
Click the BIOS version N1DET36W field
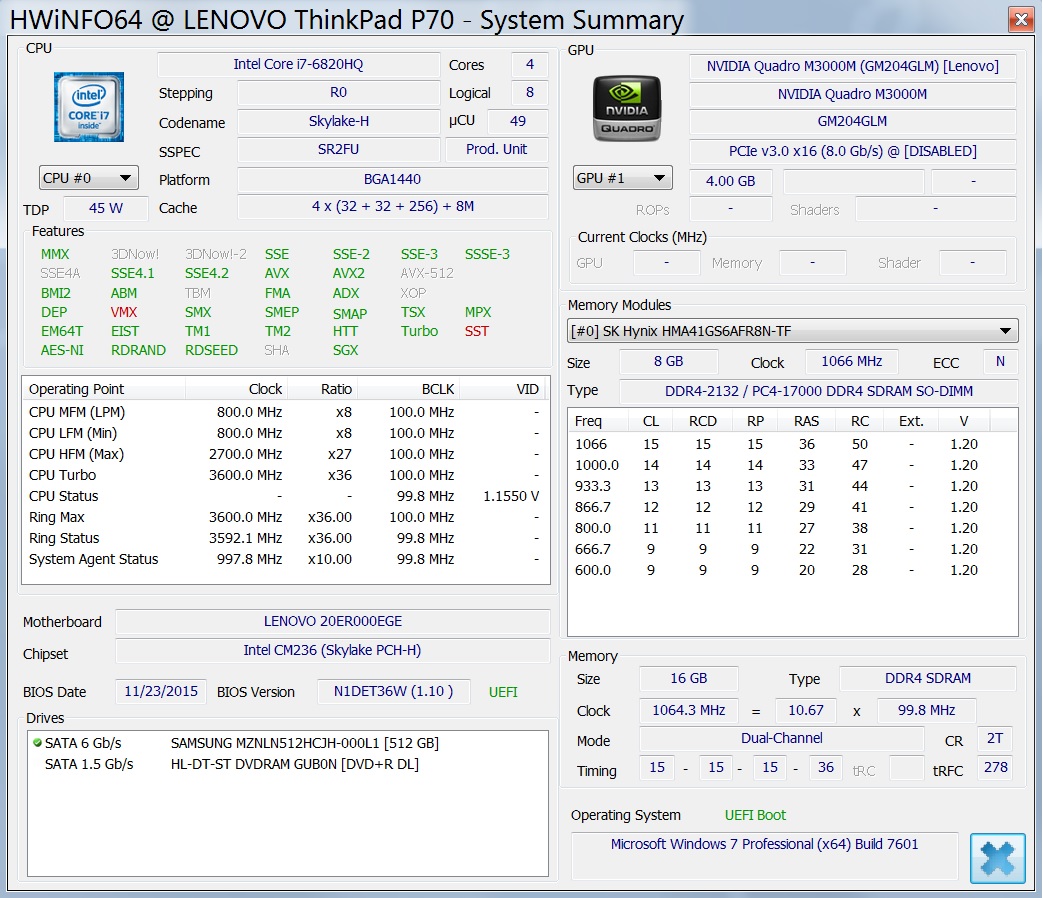393,691
